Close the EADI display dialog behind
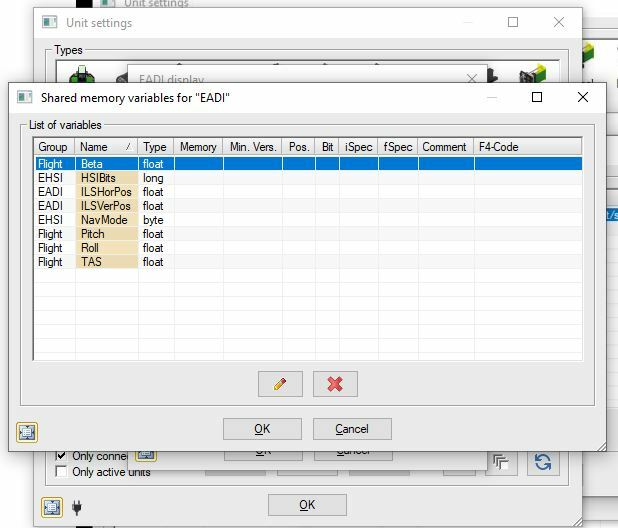The width and height of the screenshot is (618, 528). tap(471, 78)
